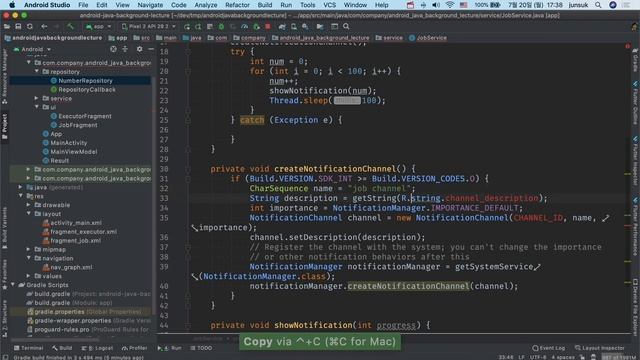Collapse the navigation folder
Screen dimensions: 640x360
29,258
